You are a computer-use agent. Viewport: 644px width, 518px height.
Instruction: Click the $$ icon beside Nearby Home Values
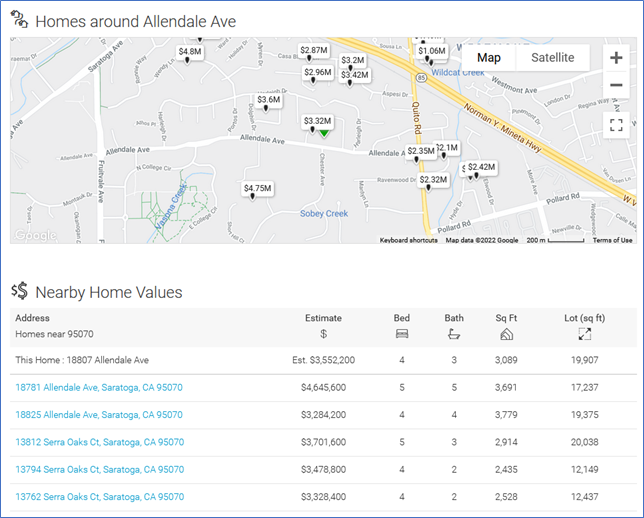coord(19,291)
